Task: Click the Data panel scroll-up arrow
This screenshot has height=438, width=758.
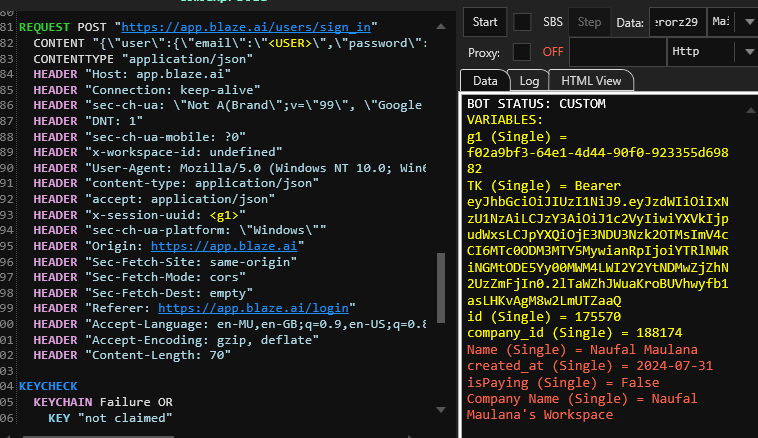Action: tap(751, 111)
